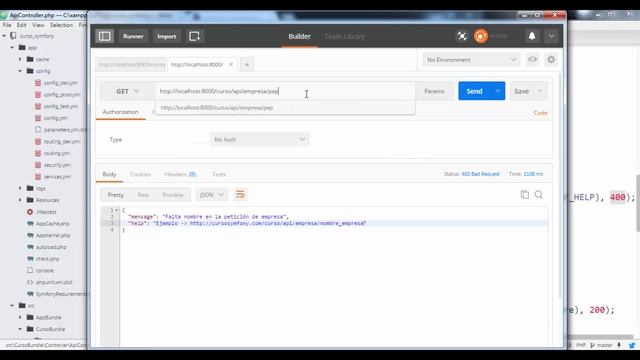Open autoload.php in the file tree
The height and width of the screenshot is (360, 640).
click(51, 247)
